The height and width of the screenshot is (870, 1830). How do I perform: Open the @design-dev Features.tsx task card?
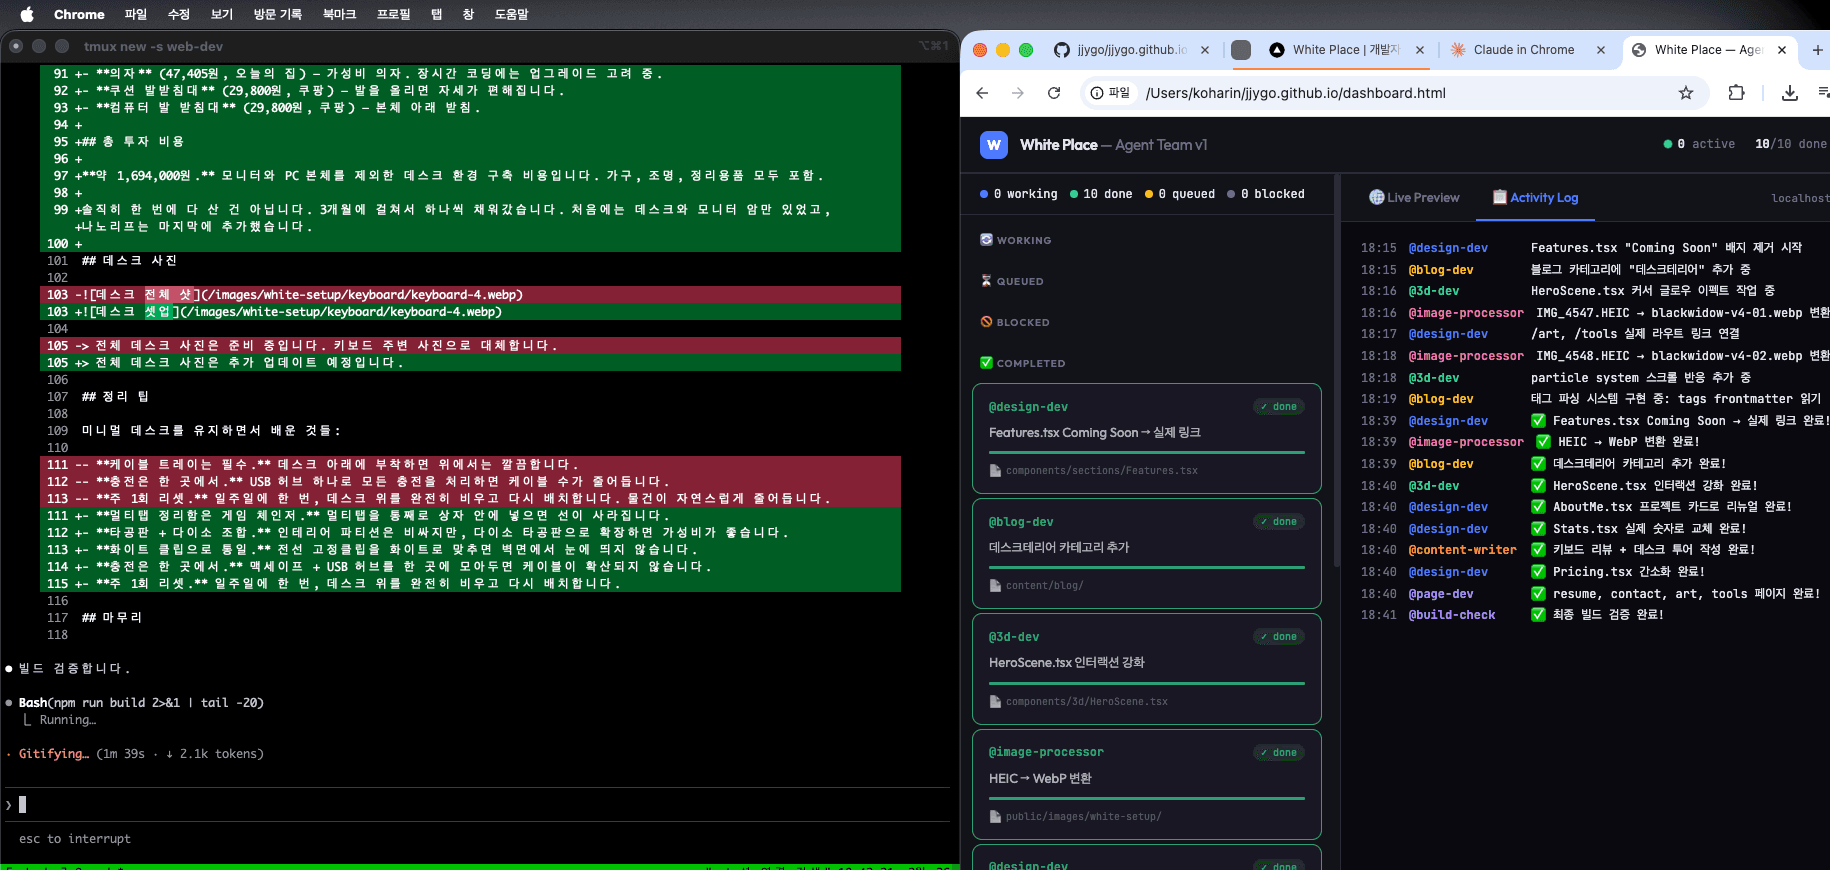point(1146,439)
